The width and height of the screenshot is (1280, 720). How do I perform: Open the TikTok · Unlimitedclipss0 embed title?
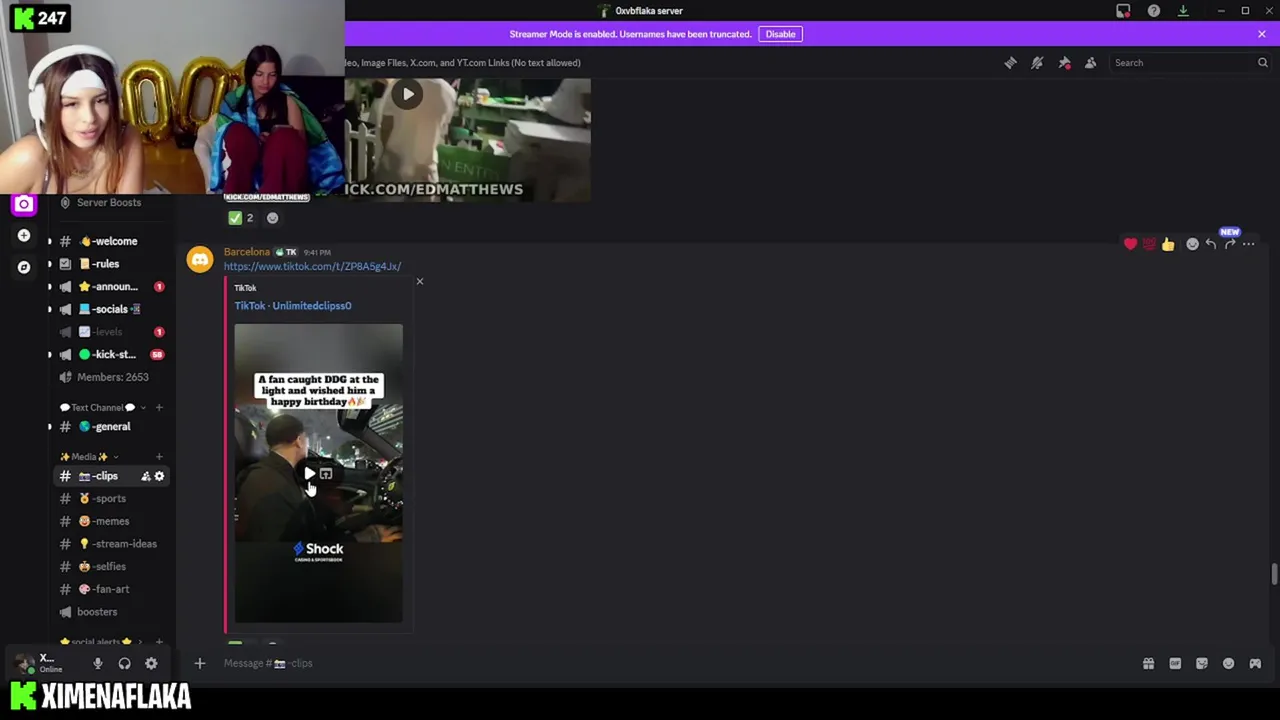pos(293,306)
